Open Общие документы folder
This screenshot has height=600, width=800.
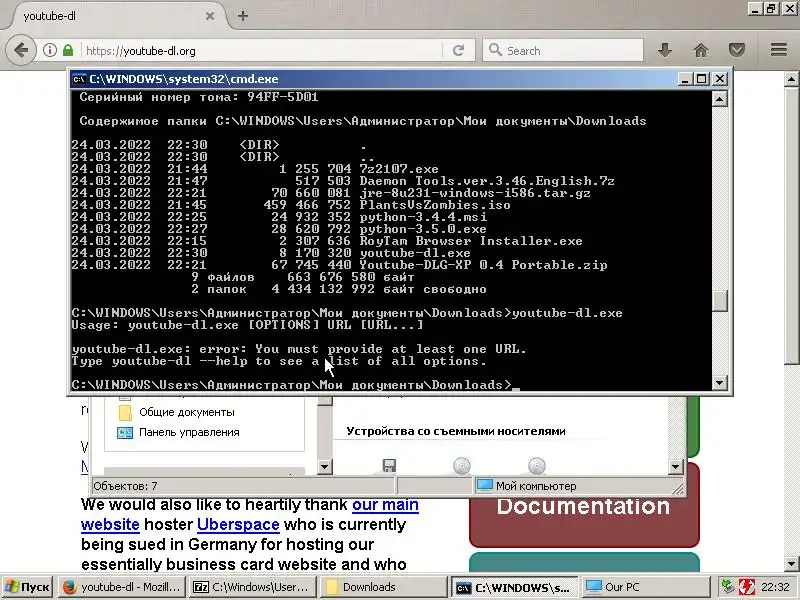pyautogui.click(x=187, y=412)
